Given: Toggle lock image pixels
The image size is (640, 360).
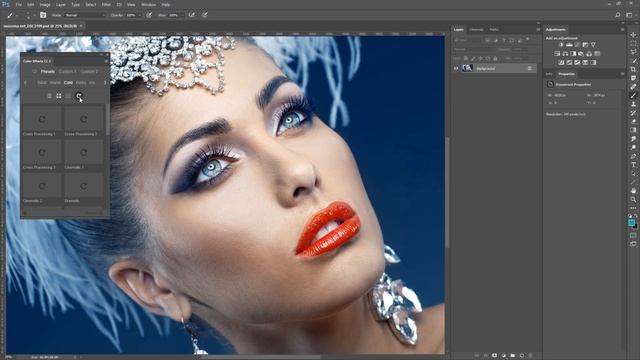Looking at the screenshot, I should [473, 59].
